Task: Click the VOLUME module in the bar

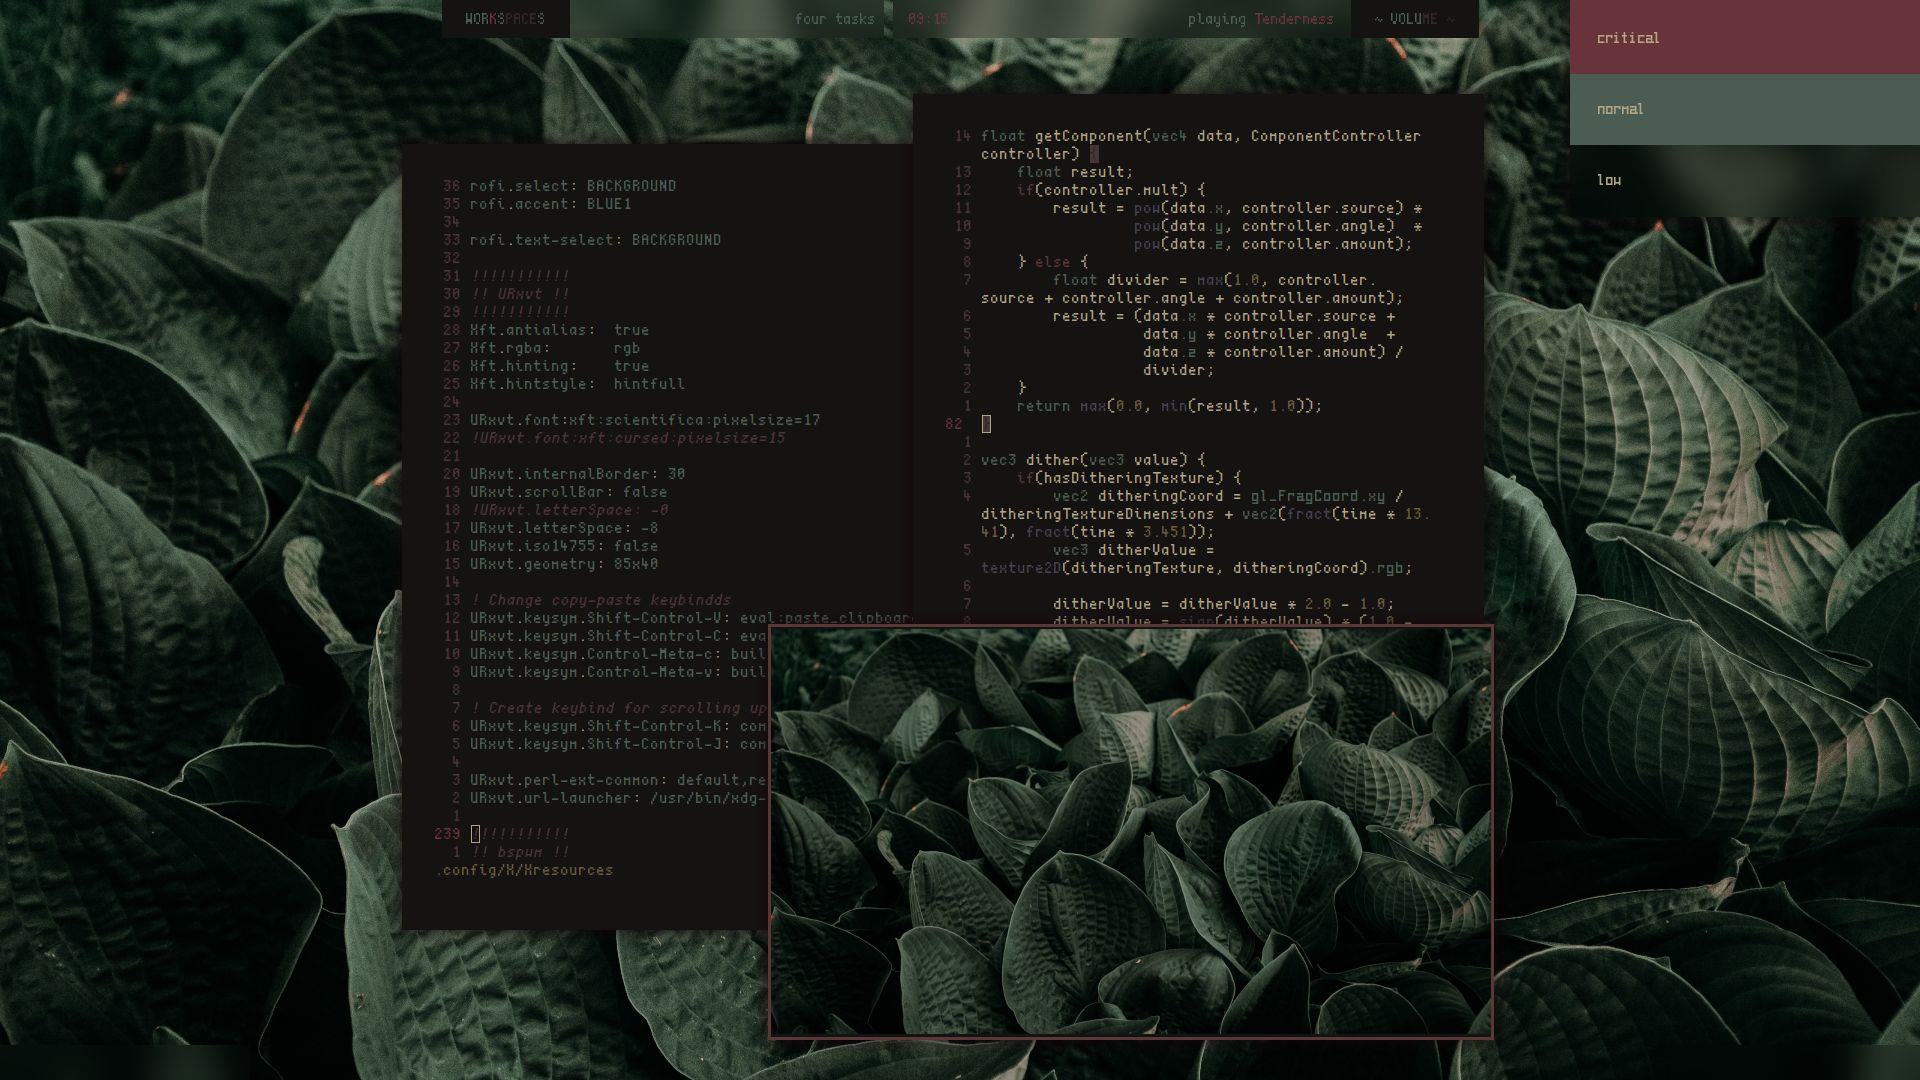Action: pos(1412,18)
